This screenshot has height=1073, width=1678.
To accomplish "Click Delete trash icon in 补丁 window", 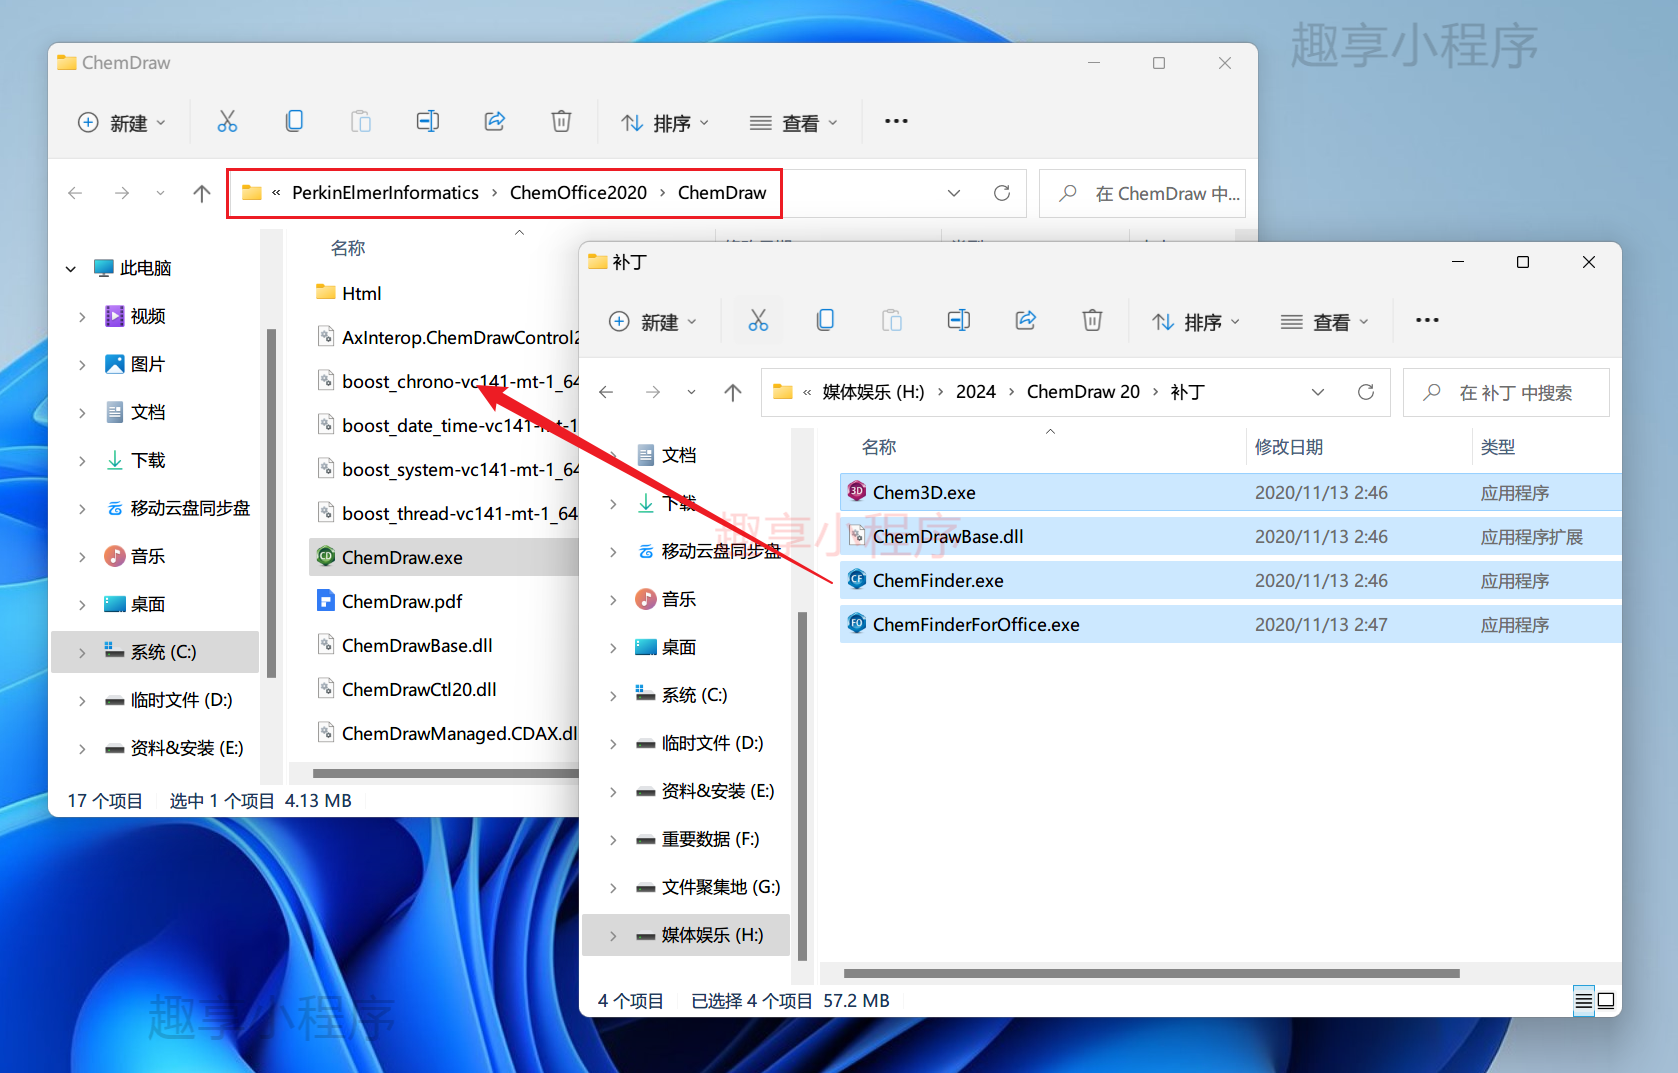I will pos(1092,321).
